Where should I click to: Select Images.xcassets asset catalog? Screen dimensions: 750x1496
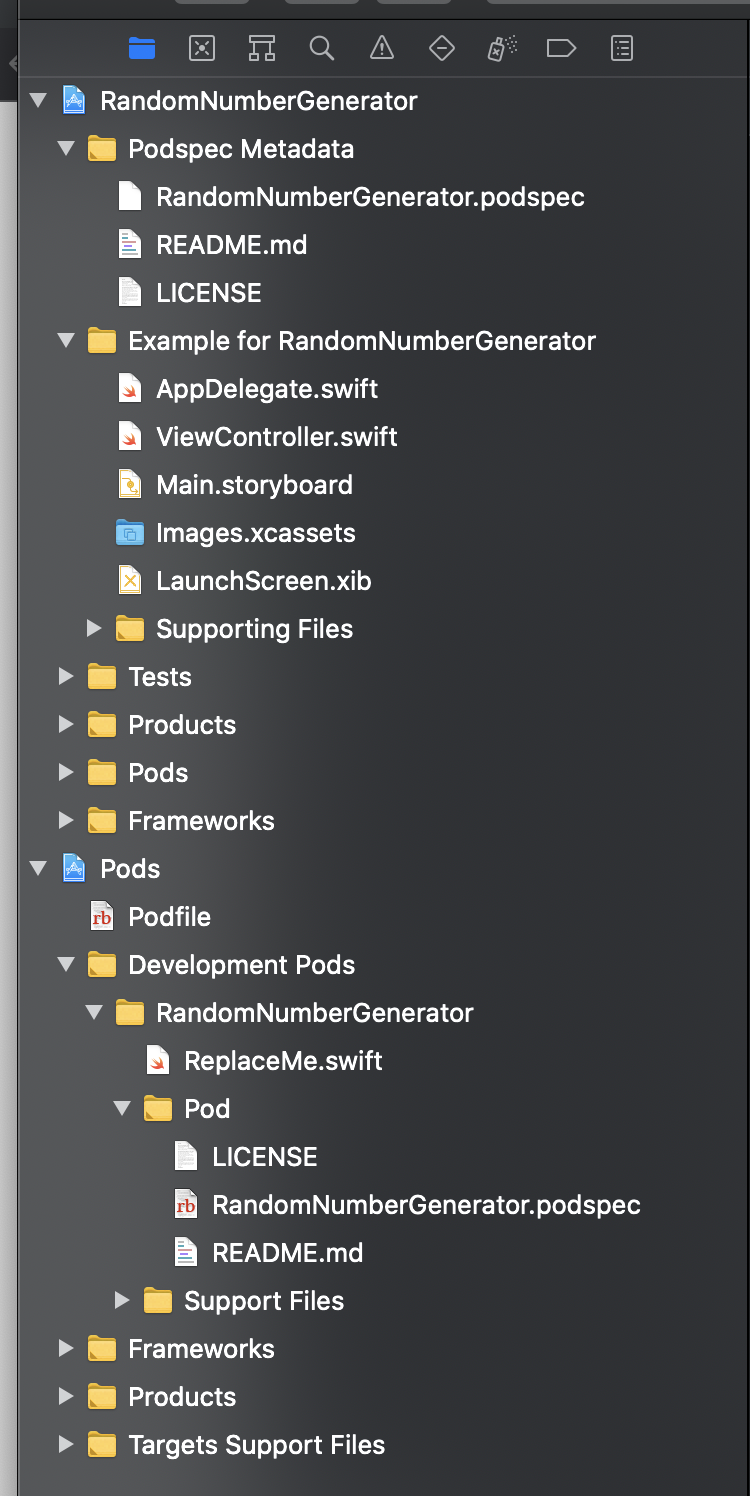coord(255,533)
